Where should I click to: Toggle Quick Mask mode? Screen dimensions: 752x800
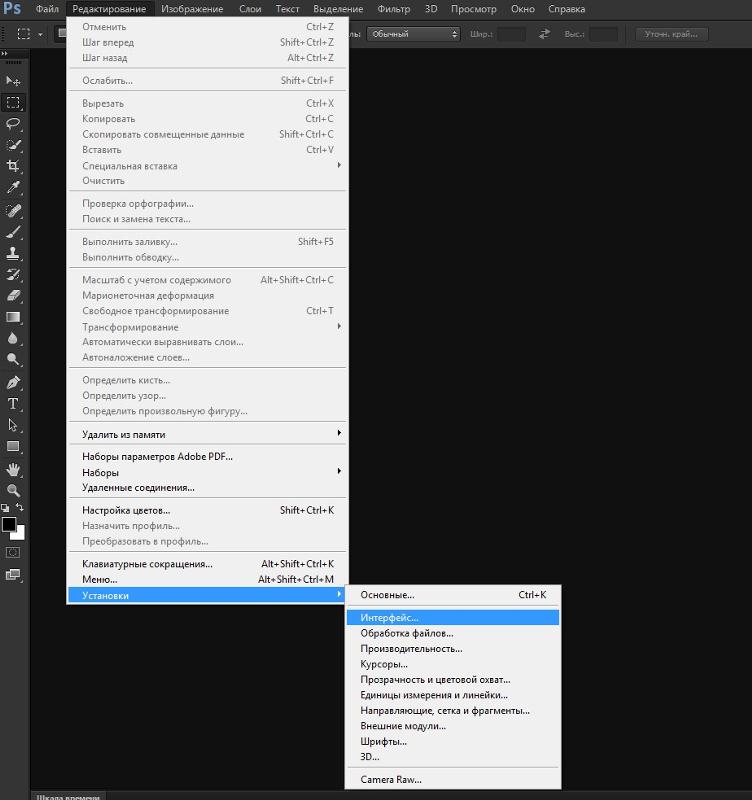(x=13, y=553)
